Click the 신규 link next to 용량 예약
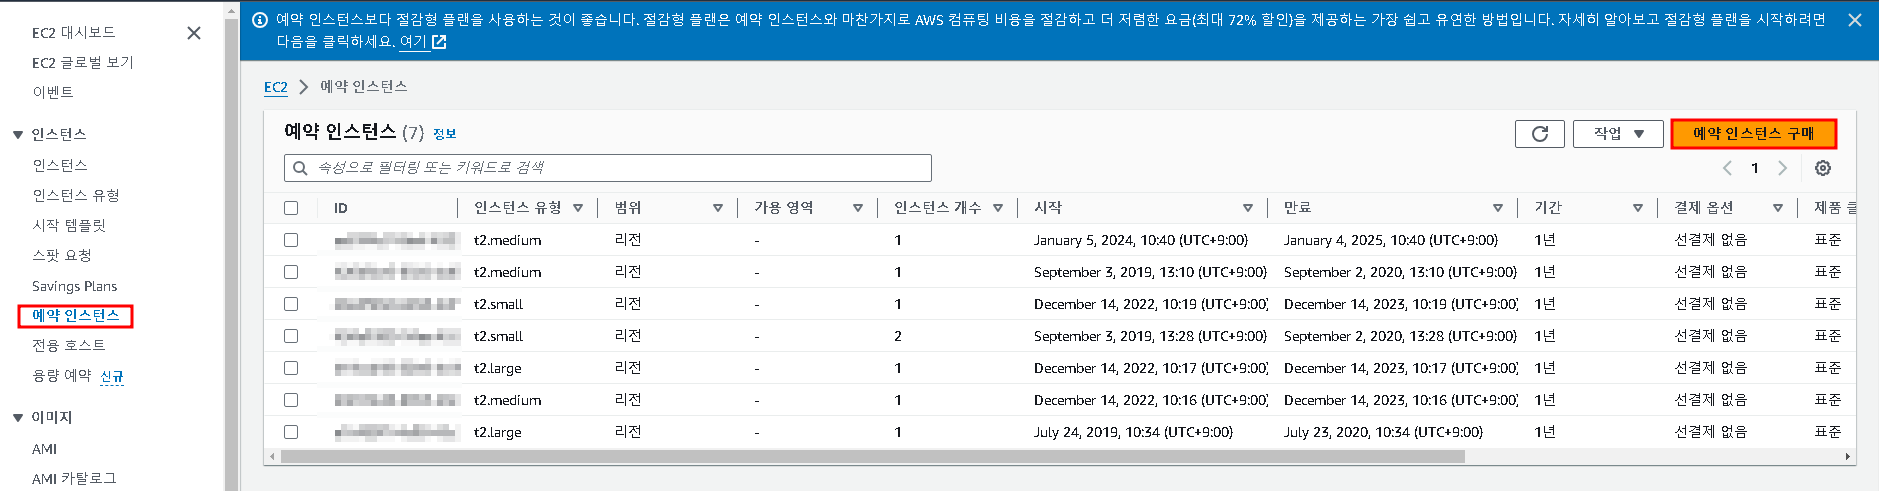This screenshot has height=491, width=1879. click(112, 376)
